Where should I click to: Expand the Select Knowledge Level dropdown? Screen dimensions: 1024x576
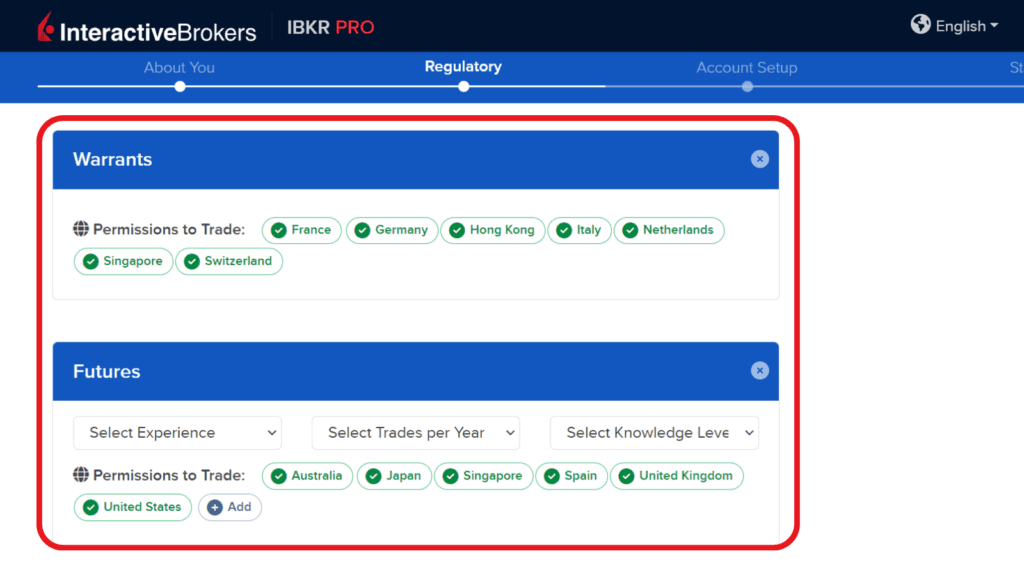[654, 433]
